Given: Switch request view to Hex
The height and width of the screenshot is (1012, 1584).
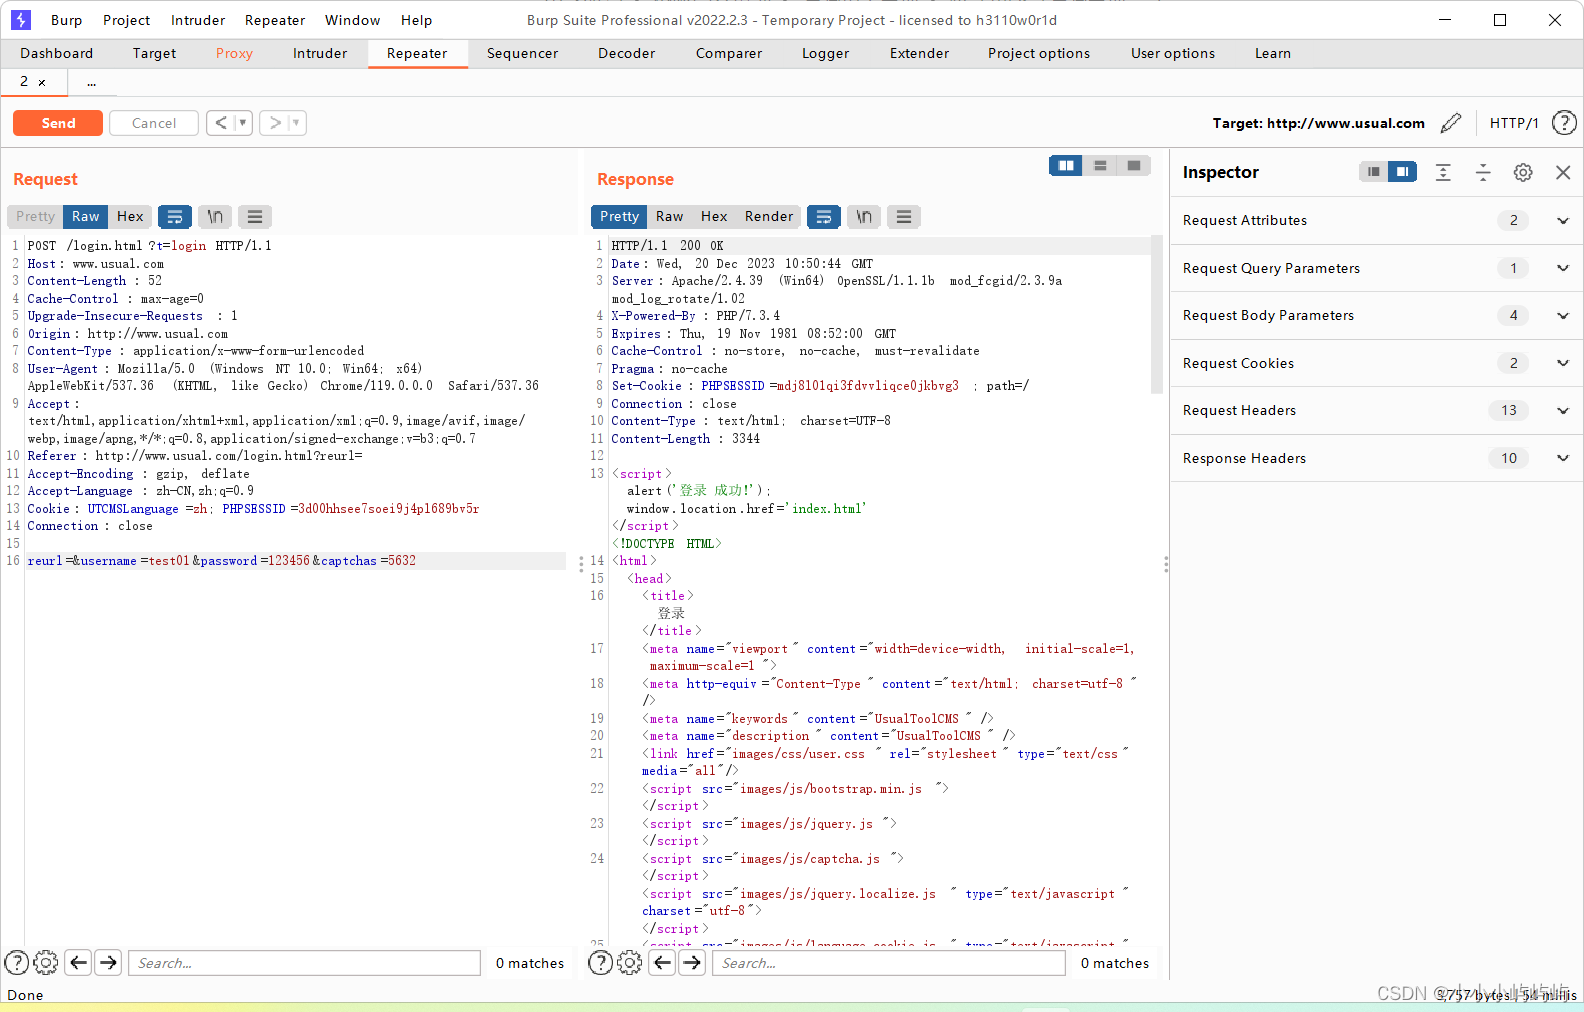Looking at the screenshot, I should 130,216.
